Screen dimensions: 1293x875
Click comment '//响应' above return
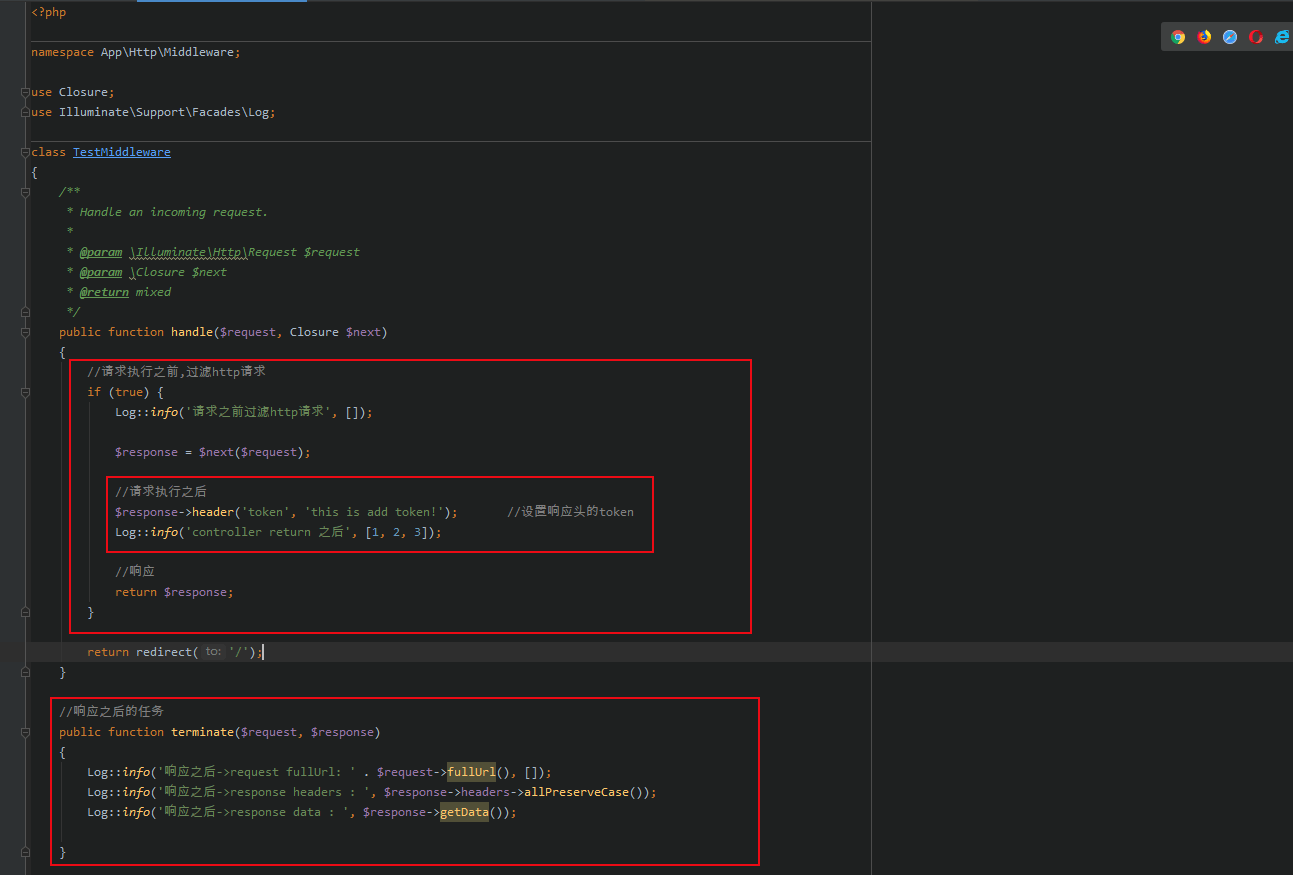point(135,572)
